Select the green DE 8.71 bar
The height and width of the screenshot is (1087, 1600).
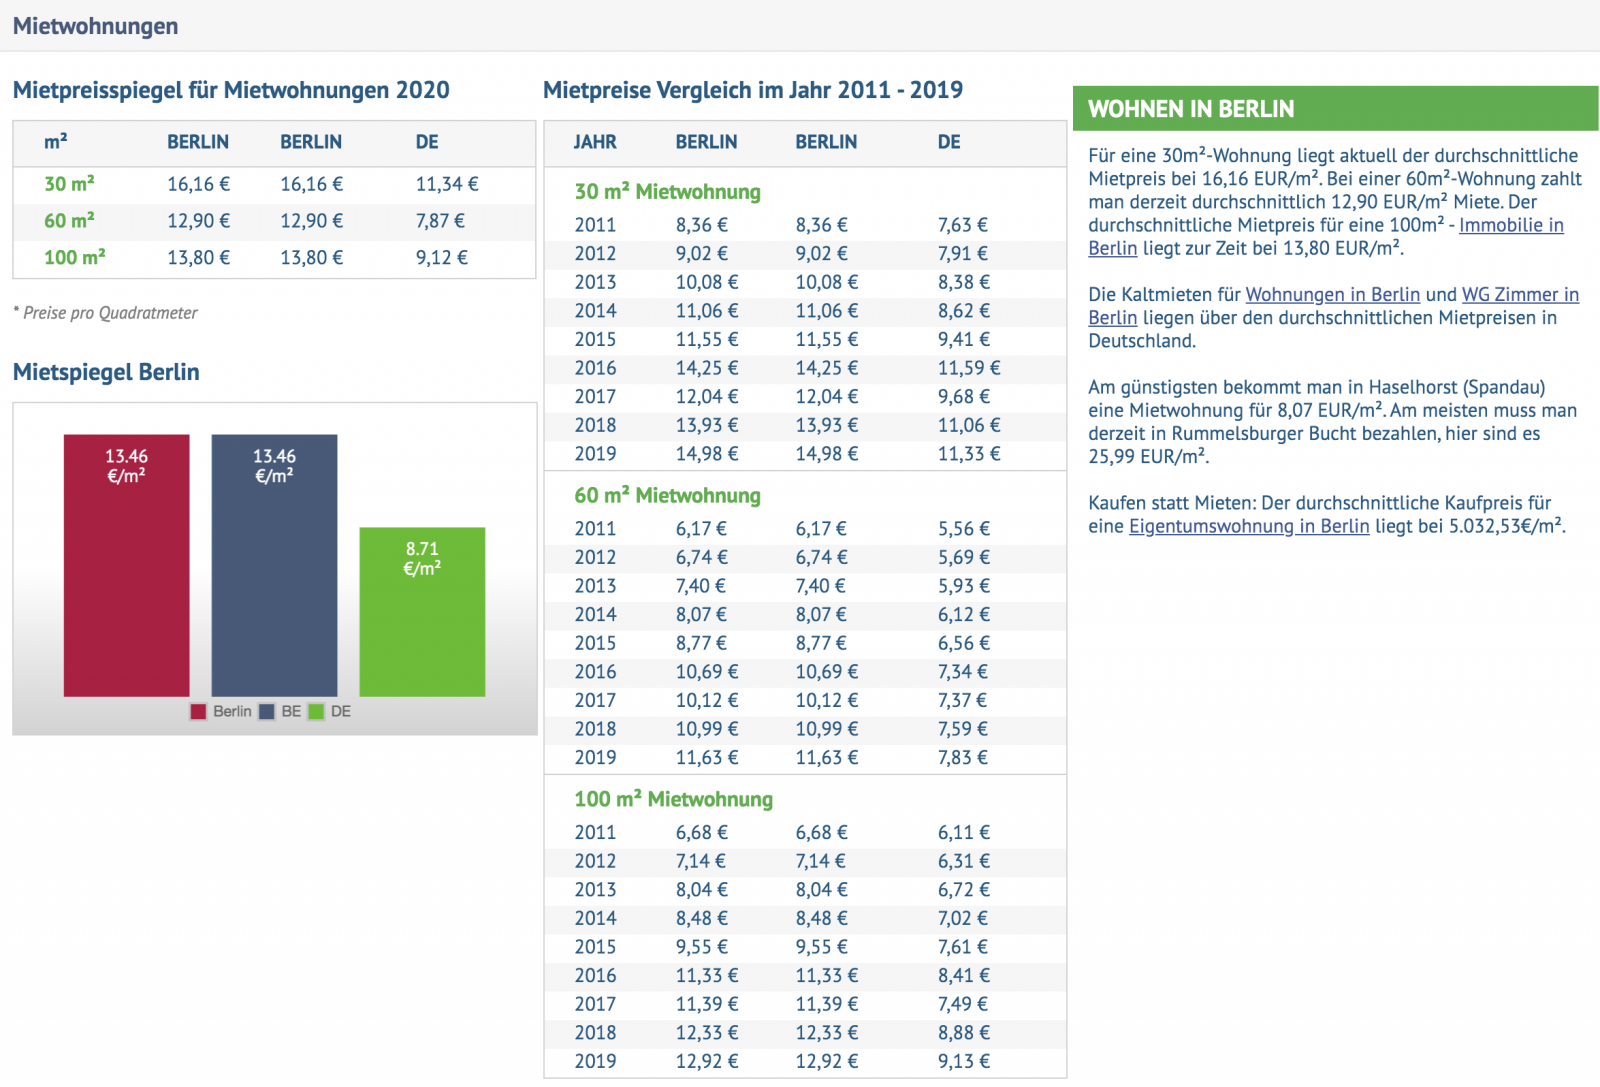point(422,612)
